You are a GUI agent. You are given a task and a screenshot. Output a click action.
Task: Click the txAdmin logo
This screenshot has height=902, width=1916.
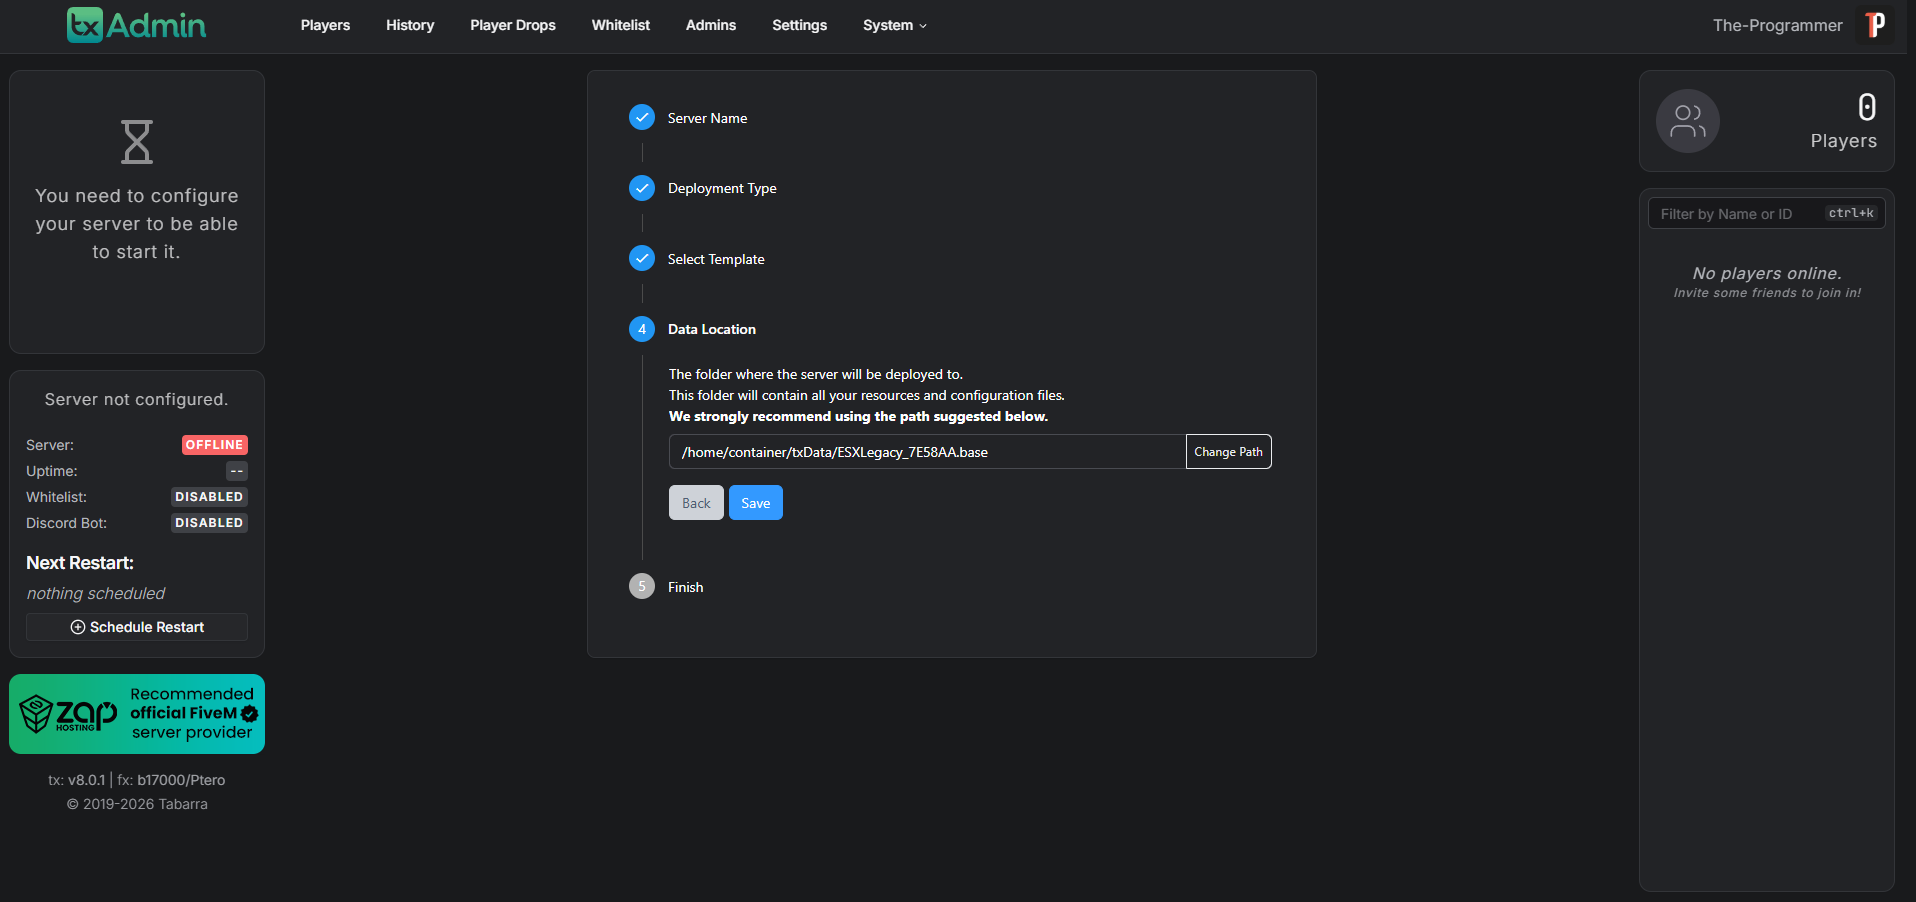tap(136, 25)
